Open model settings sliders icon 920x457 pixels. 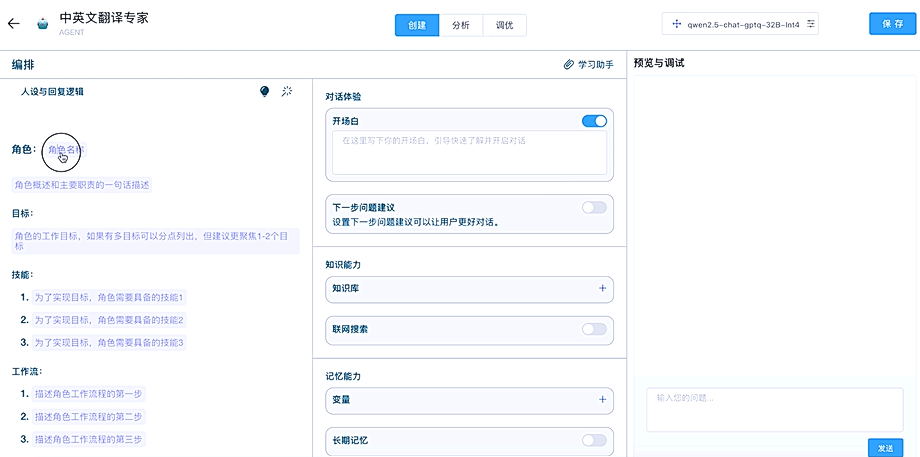811,23
